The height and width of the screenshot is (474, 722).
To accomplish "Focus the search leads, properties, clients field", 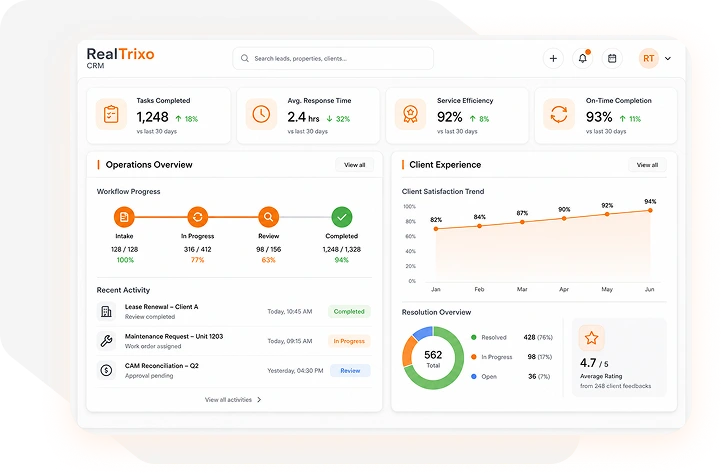I will tap(333, 59).
